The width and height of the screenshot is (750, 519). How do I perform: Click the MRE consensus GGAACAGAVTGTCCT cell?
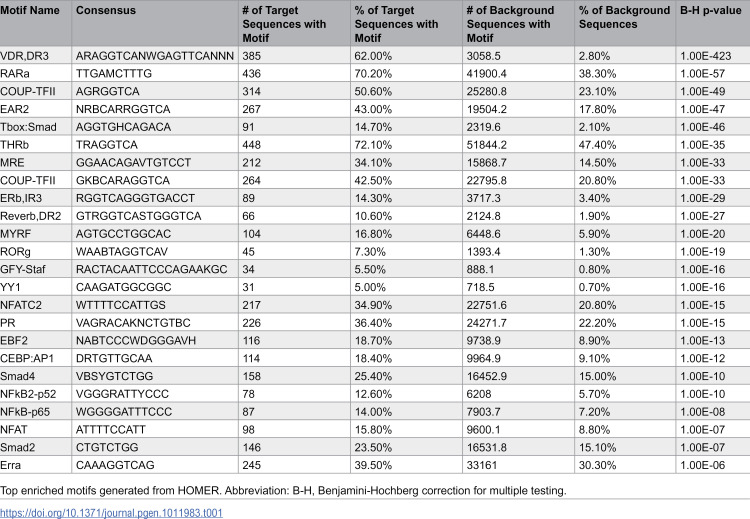tap(155, 162)
